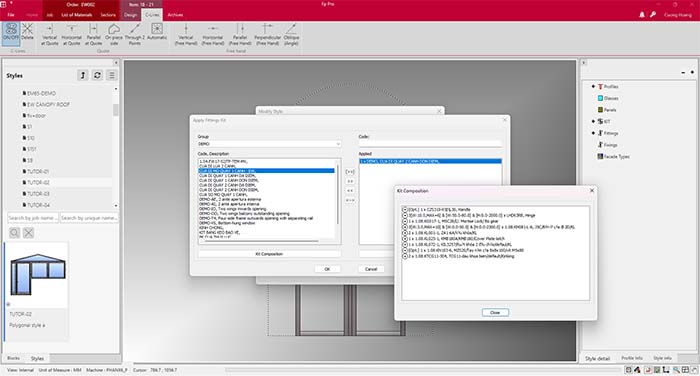The width and height of the screenshot is (700, 376).
Task: Select On piece side tool
Action: coord(114,34)
